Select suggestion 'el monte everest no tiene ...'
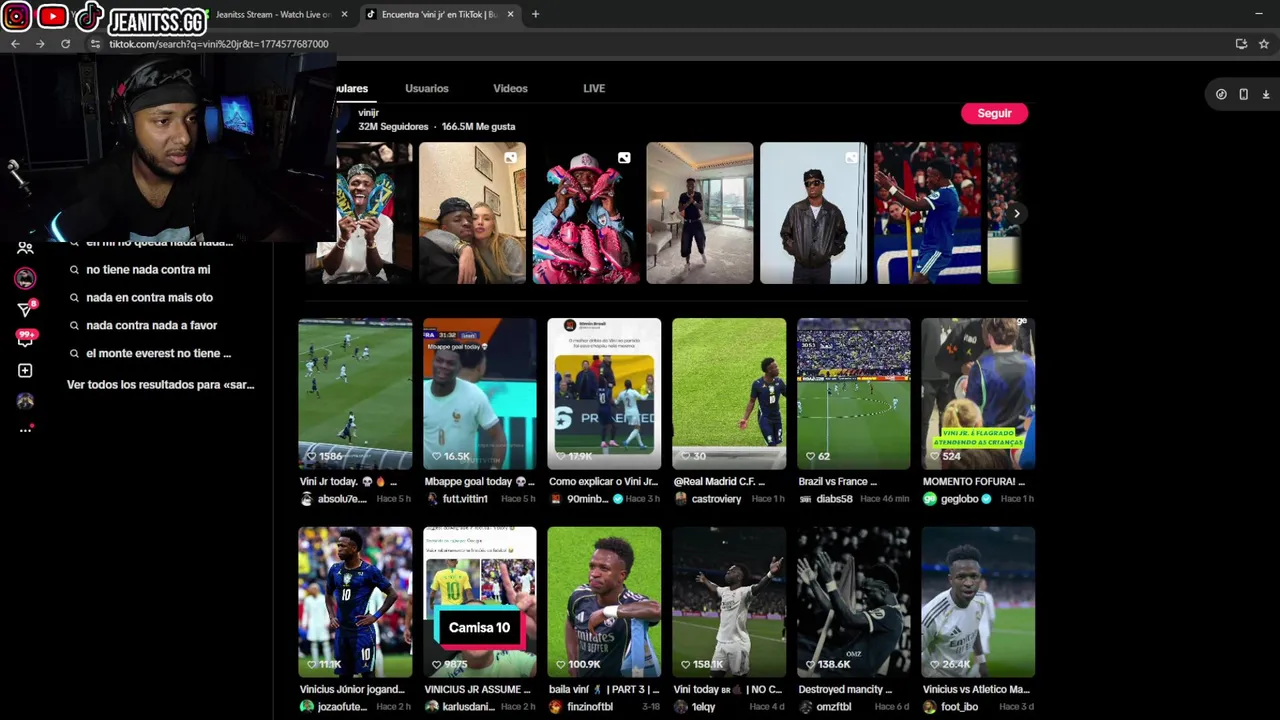This screenshot has width=1280, height=720. 158,354
